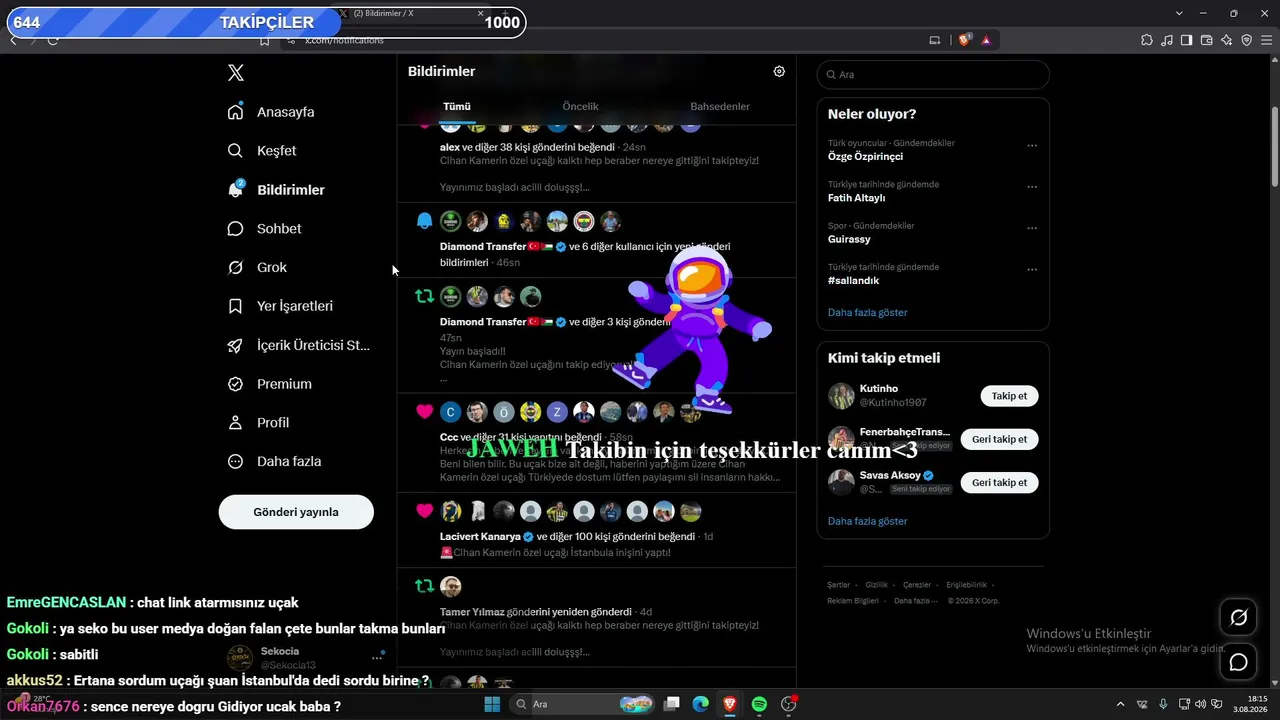Switch to the Bahsedenler tab
This screenshot has height=720, width=1280.
tap(720, 106)
